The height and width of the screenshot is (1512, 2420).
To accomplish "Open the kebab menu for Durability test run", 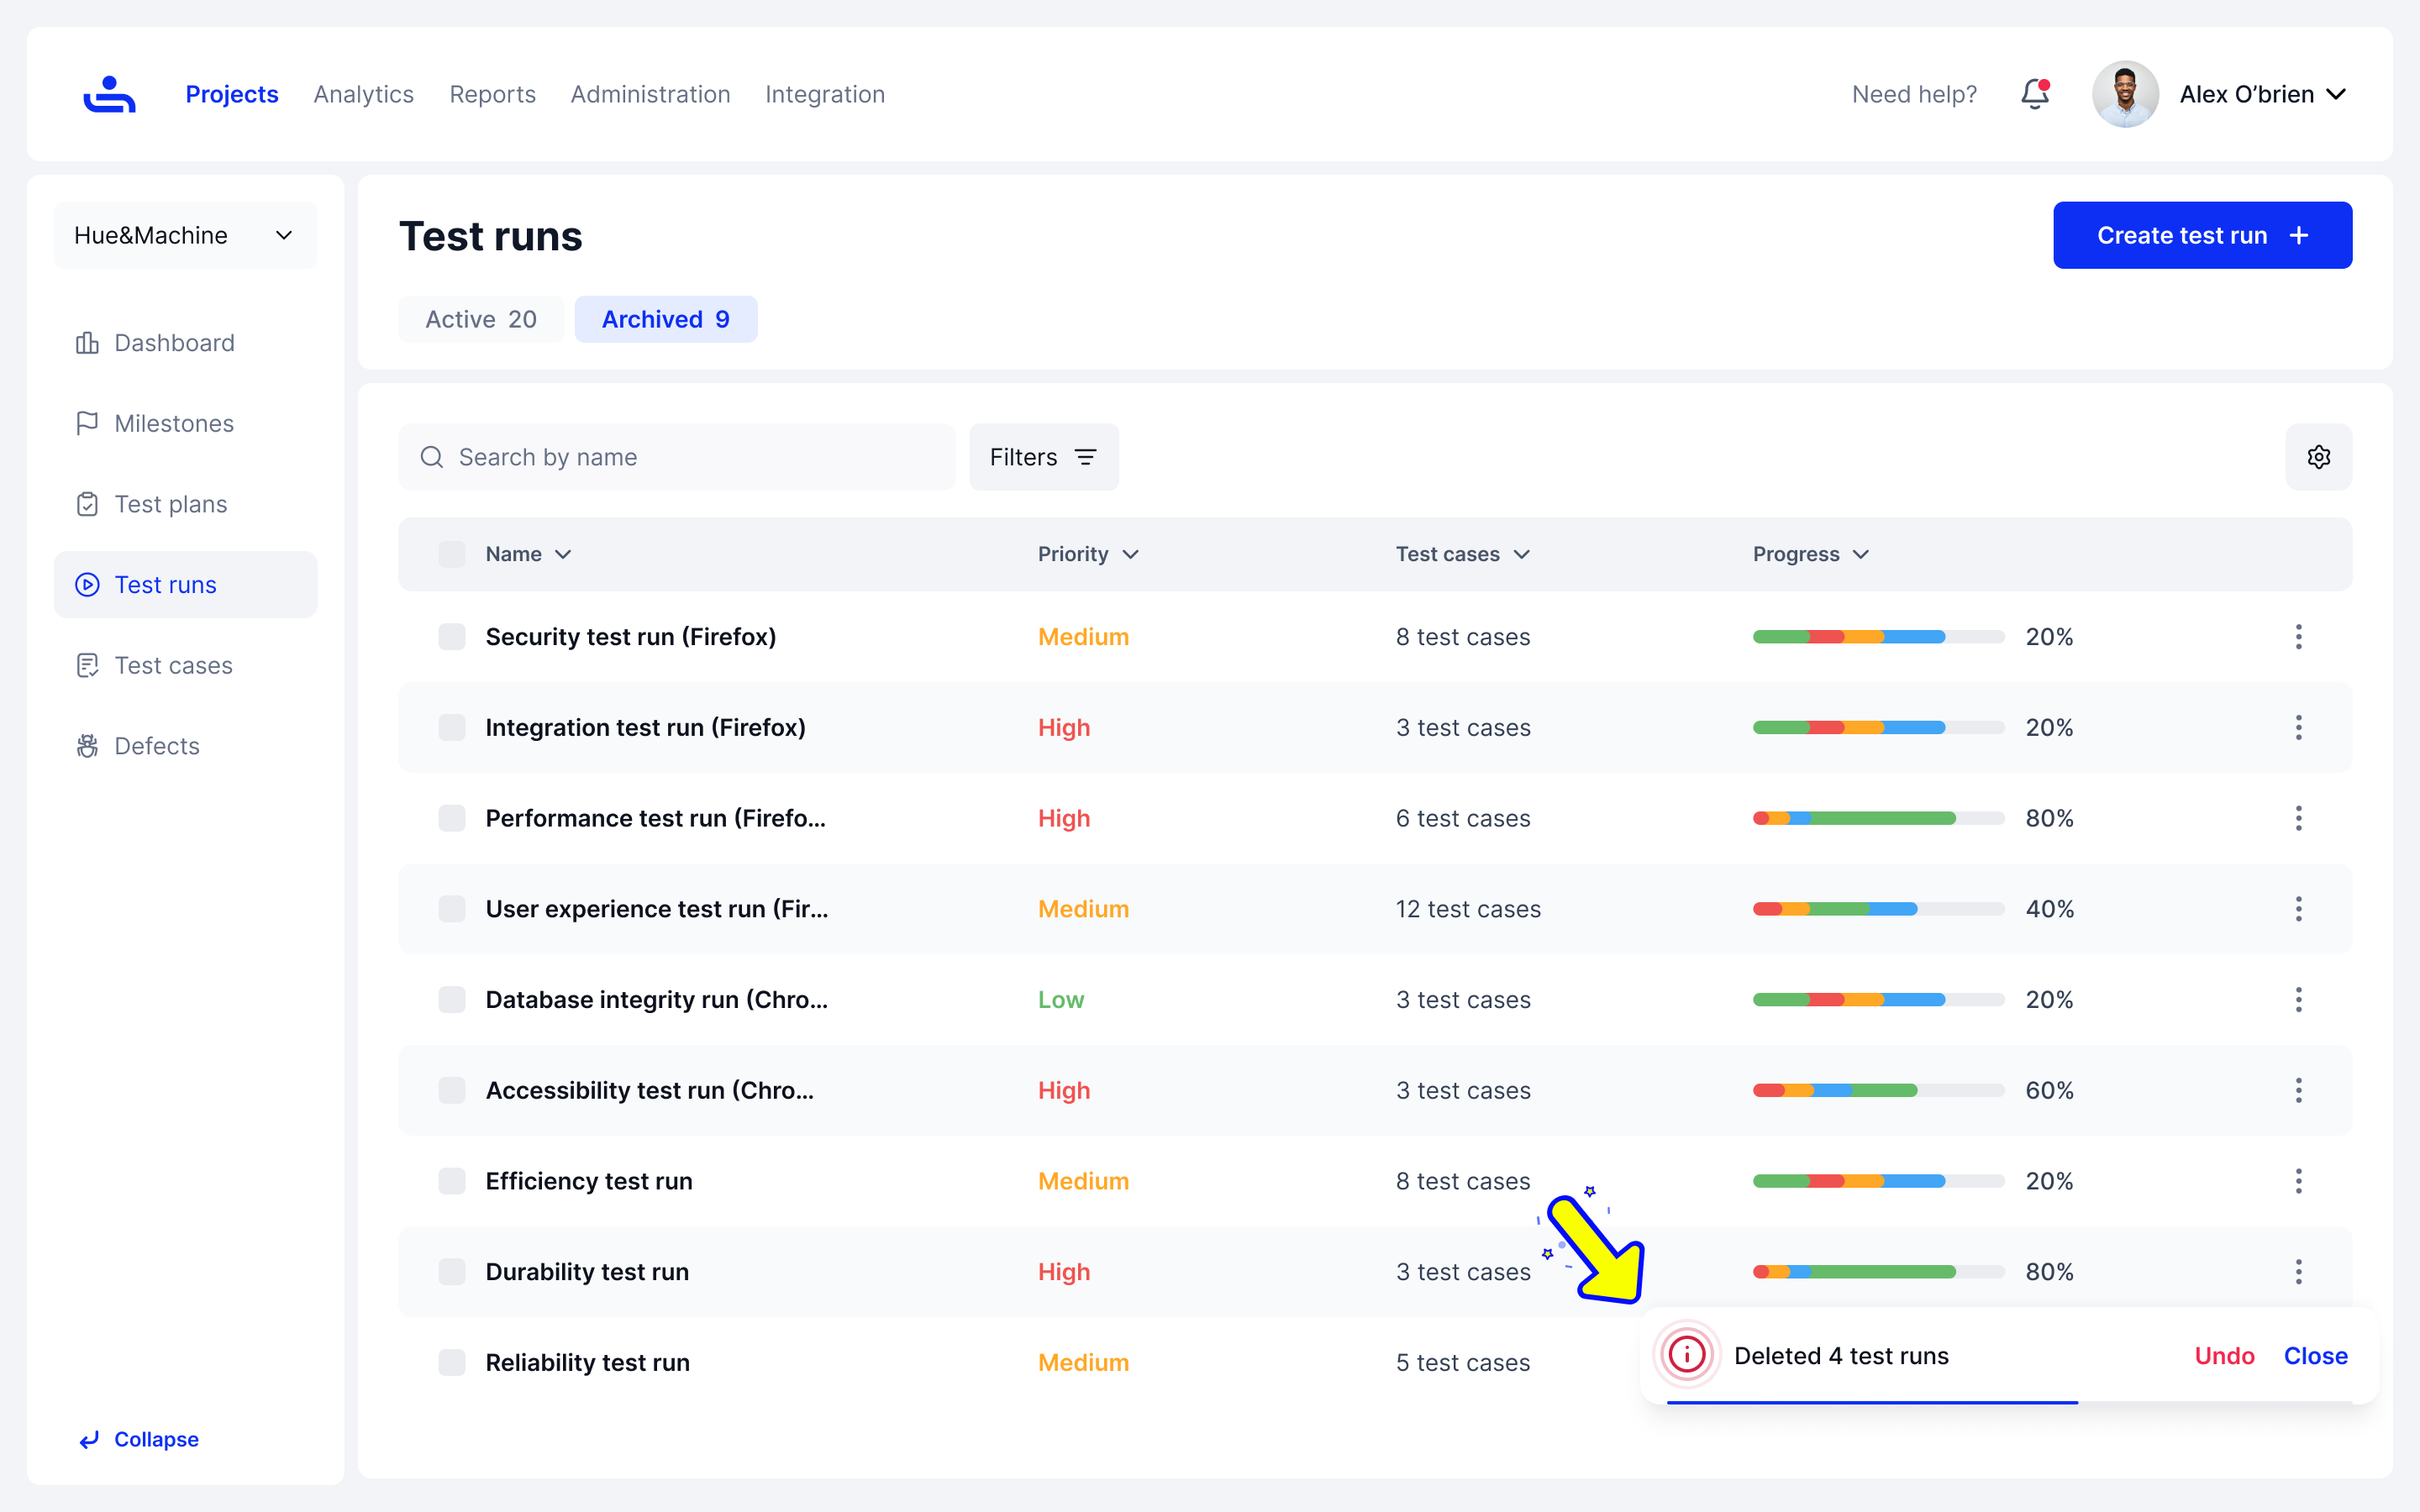I will click(x=2298, y=1272).
